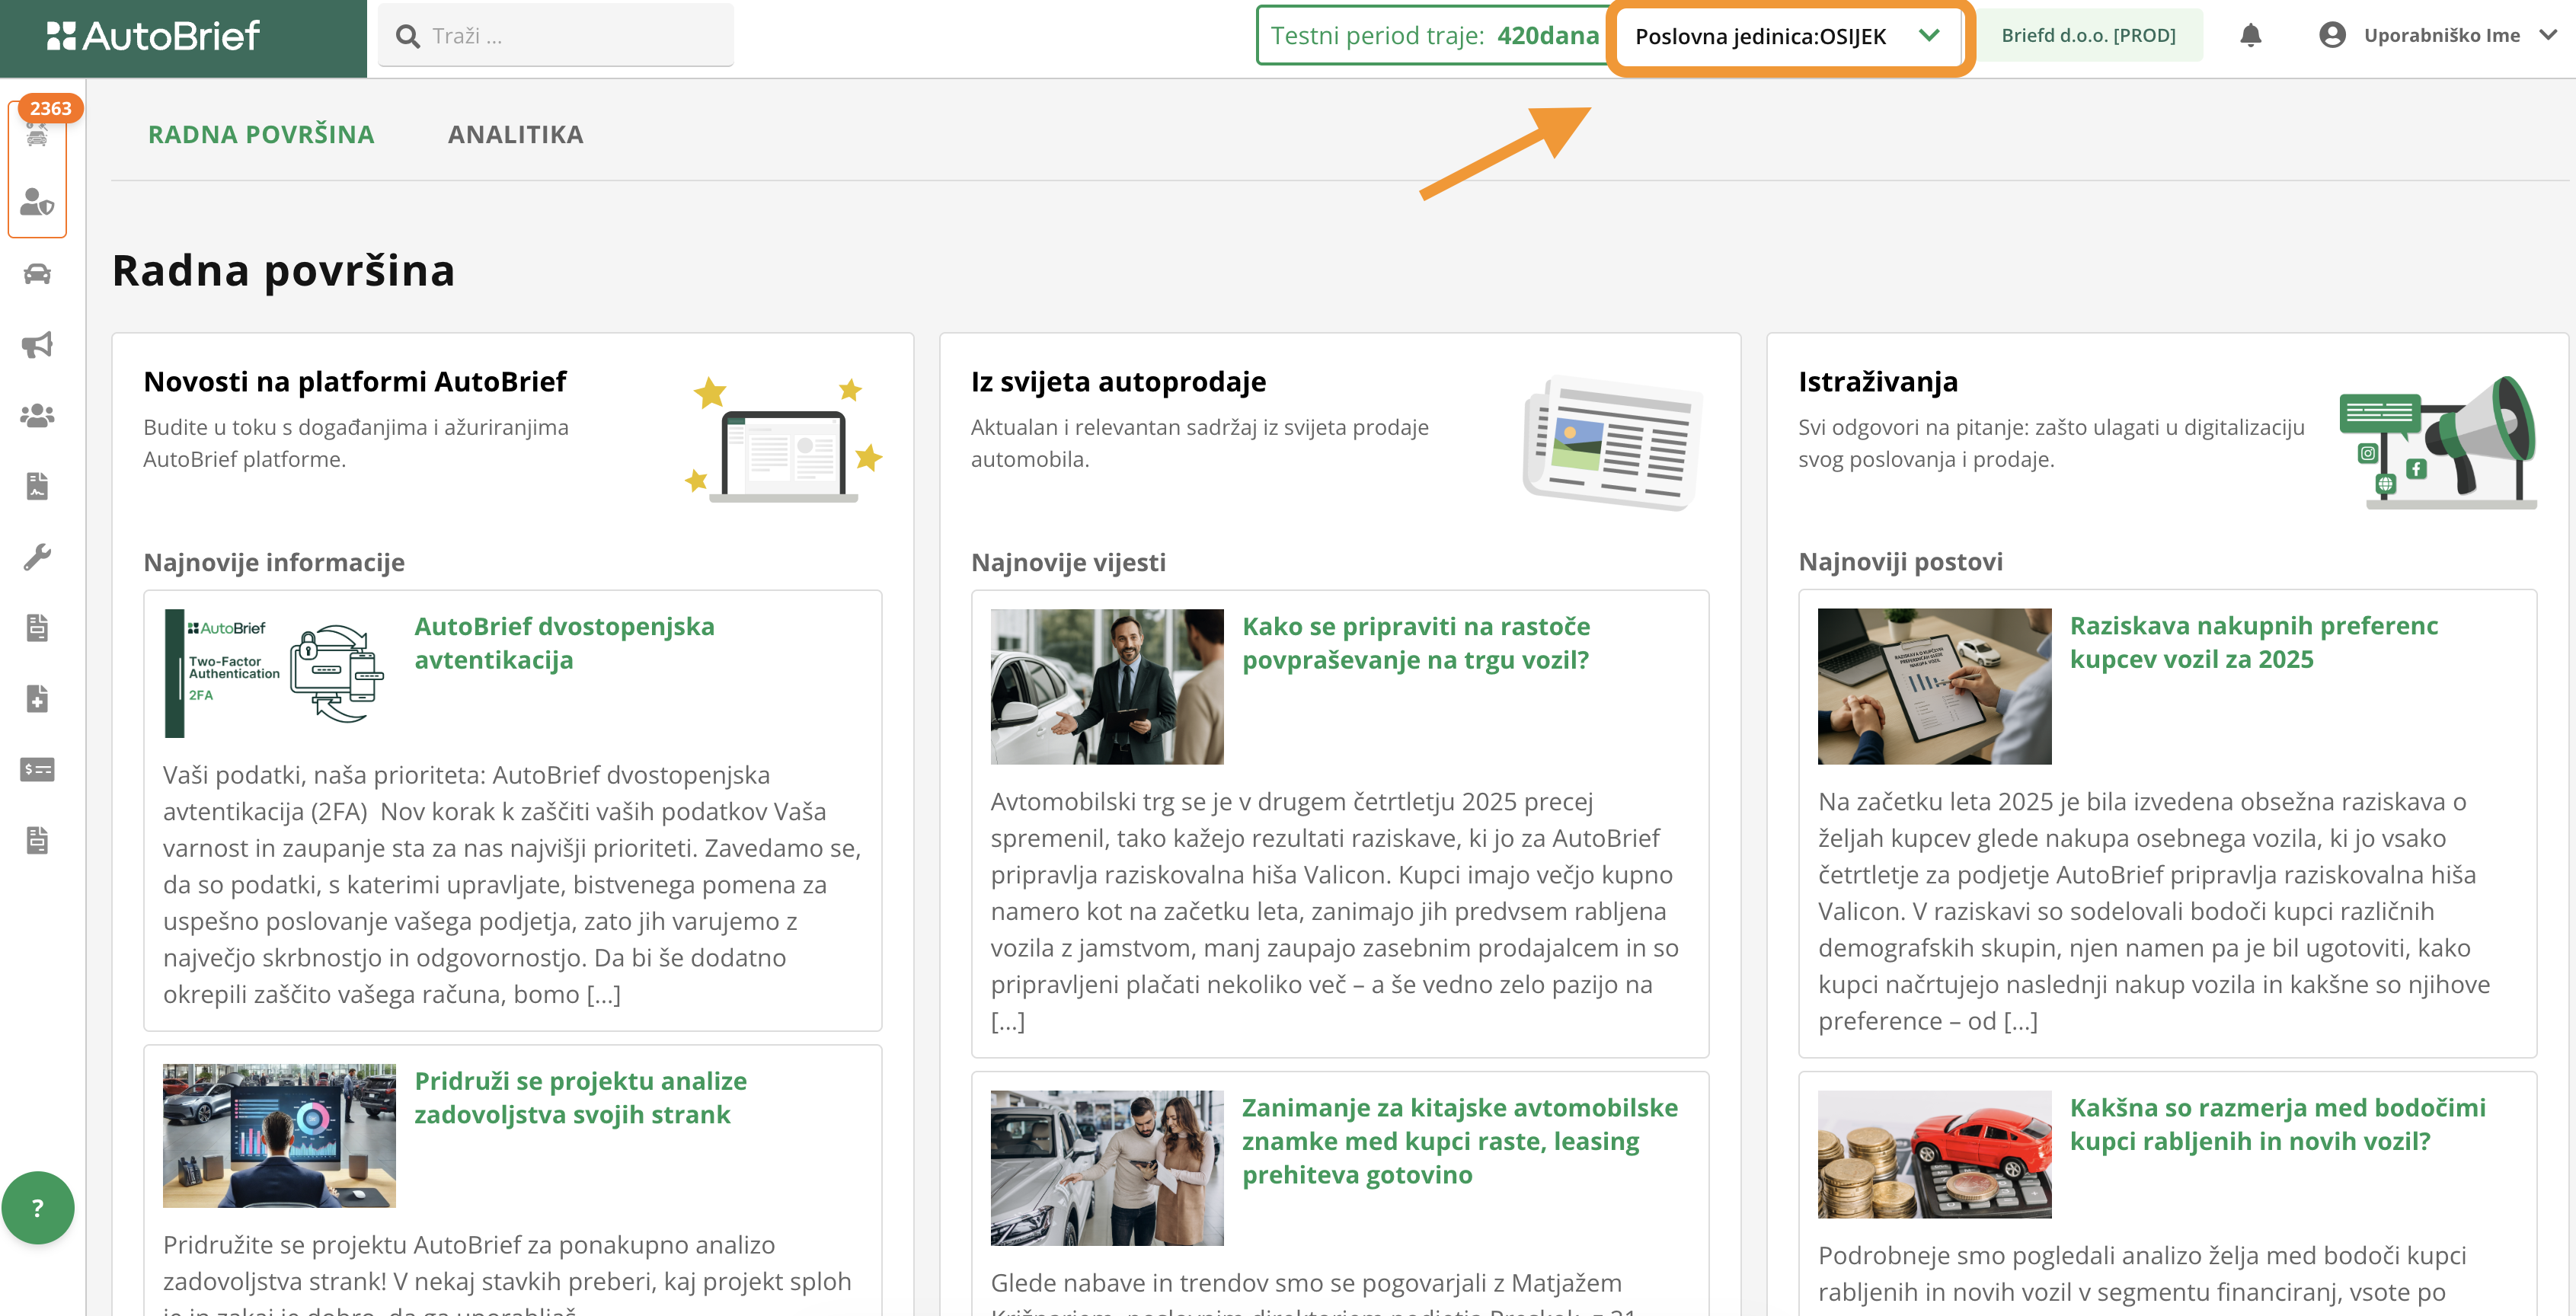Open AutoBrief dvostopenjska avtentikacija article link
Viewport: 2576px width, 1316px height.
click(564, 643)
